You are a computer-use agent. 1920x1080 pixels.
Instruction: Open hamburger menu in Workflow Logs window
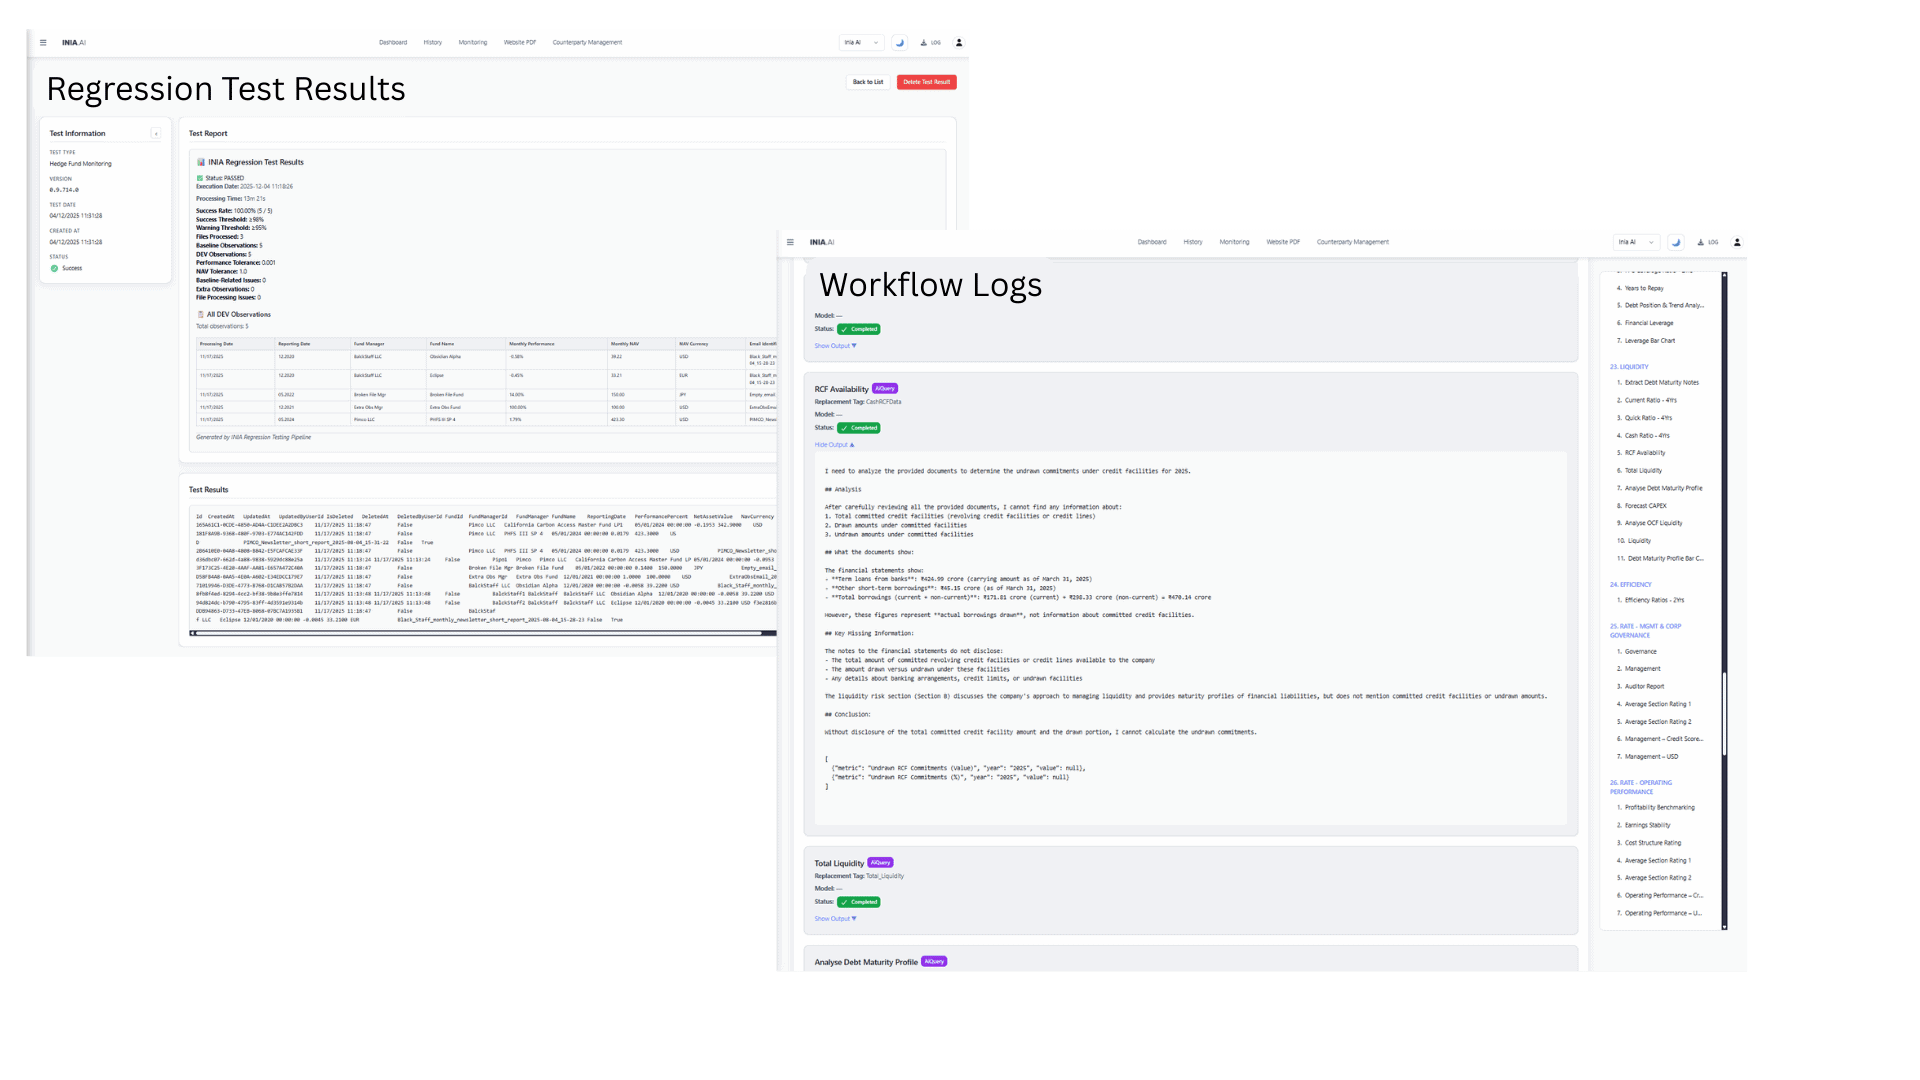coord(790,242)
